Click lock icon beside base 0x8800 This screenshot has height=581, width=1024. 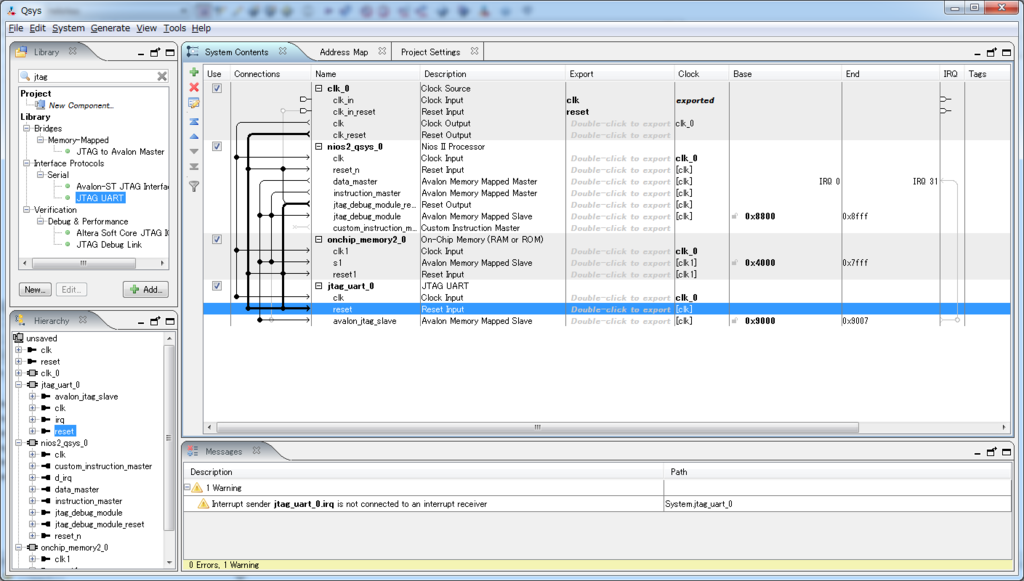click(735, 216)
